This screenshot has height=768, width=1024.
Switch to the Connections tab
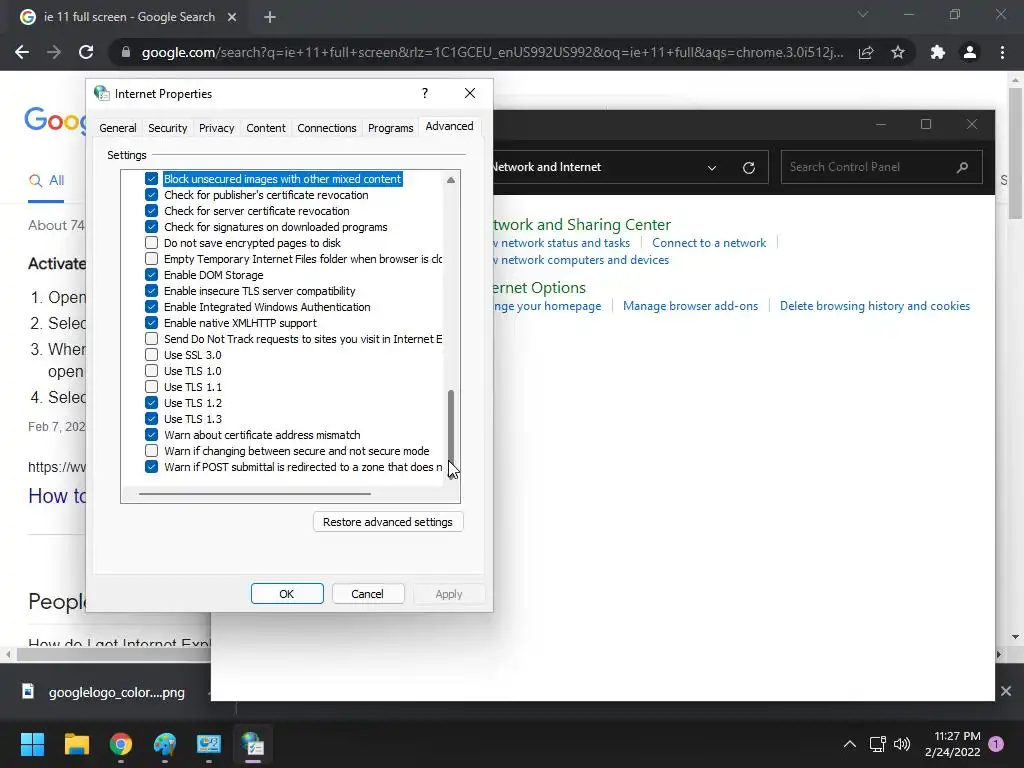click(x=327, y=128)
